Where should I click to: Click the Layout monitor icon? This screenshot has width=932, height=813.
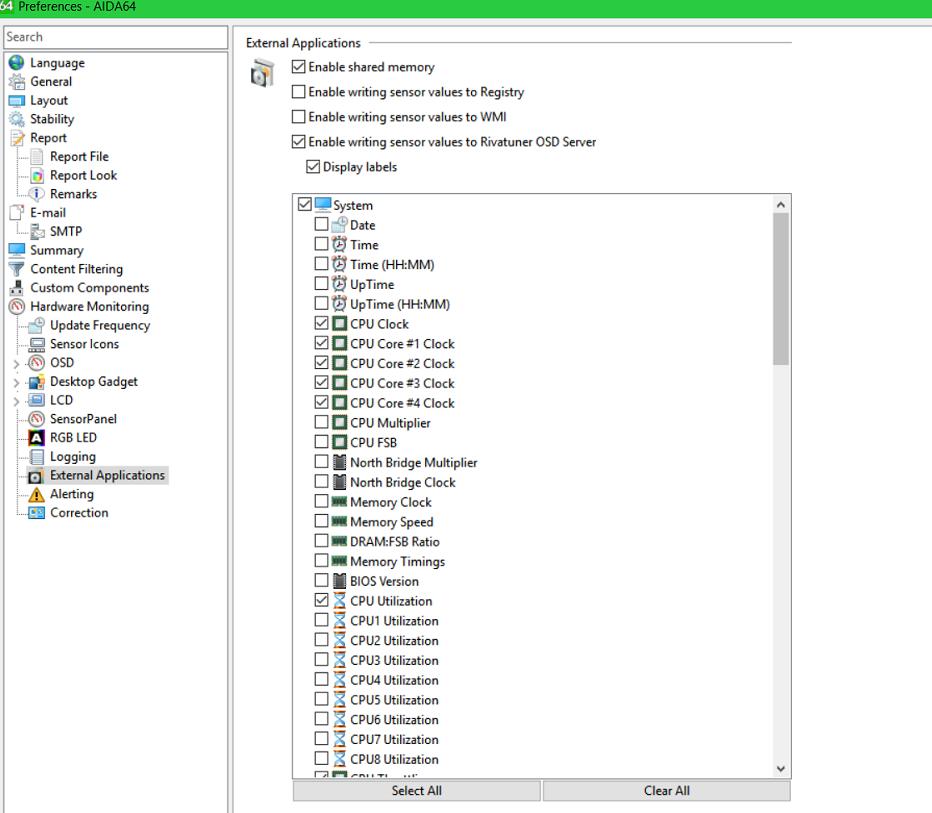(17, 100)
